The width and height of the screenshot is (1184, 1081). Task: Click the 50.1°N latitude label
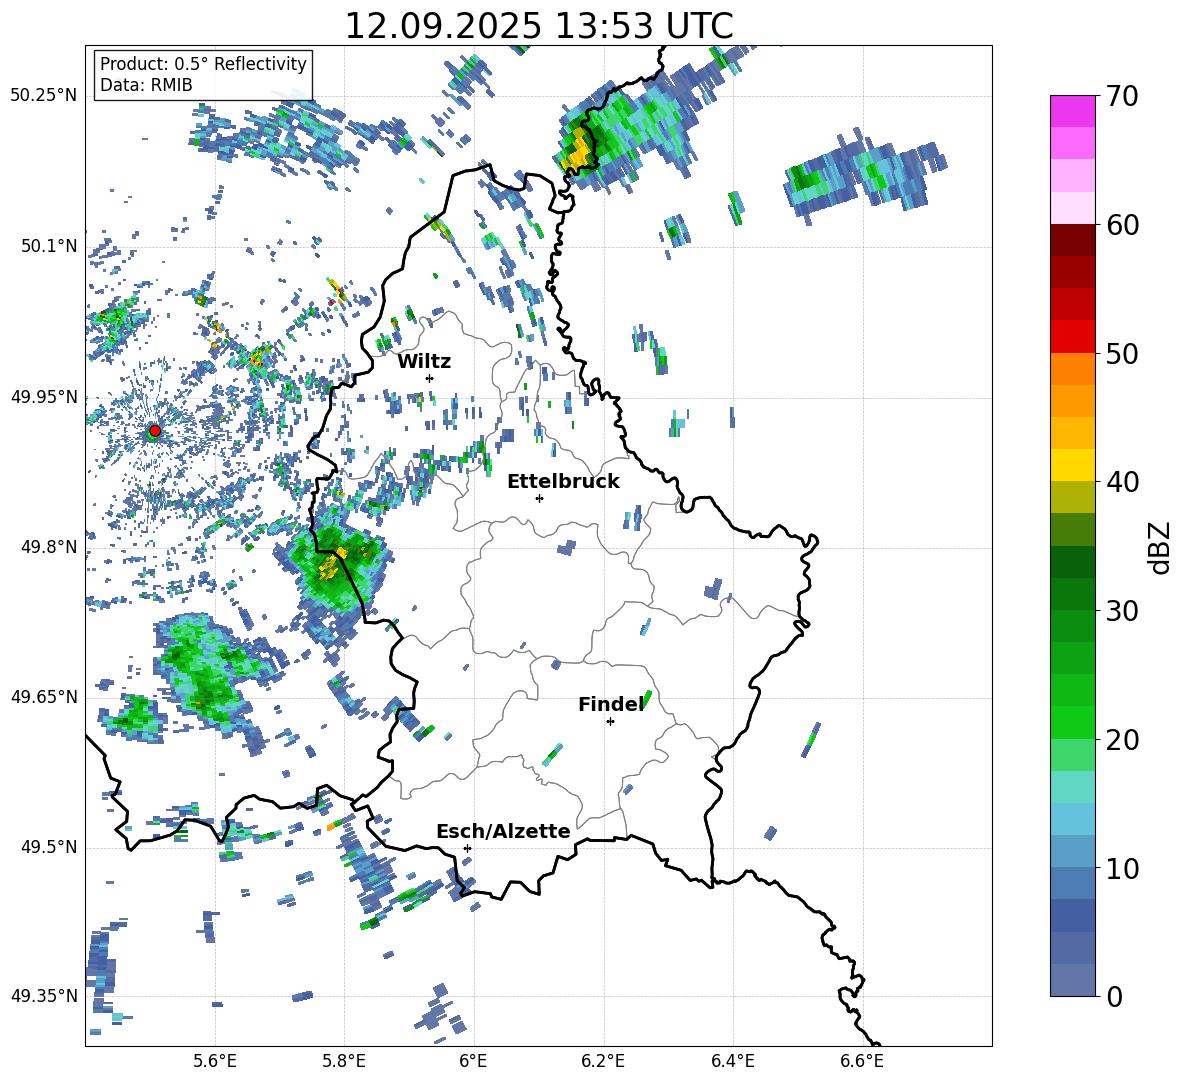(48, 246)
